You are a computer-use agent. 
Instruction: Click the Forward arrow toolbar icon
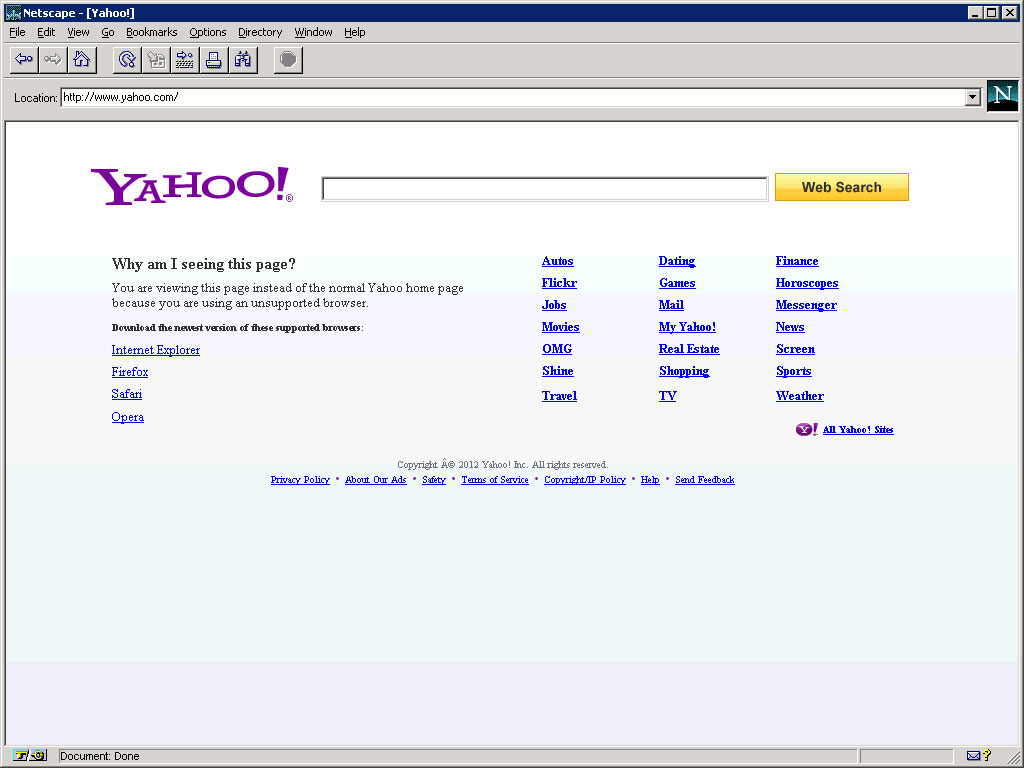click(53, 60)
